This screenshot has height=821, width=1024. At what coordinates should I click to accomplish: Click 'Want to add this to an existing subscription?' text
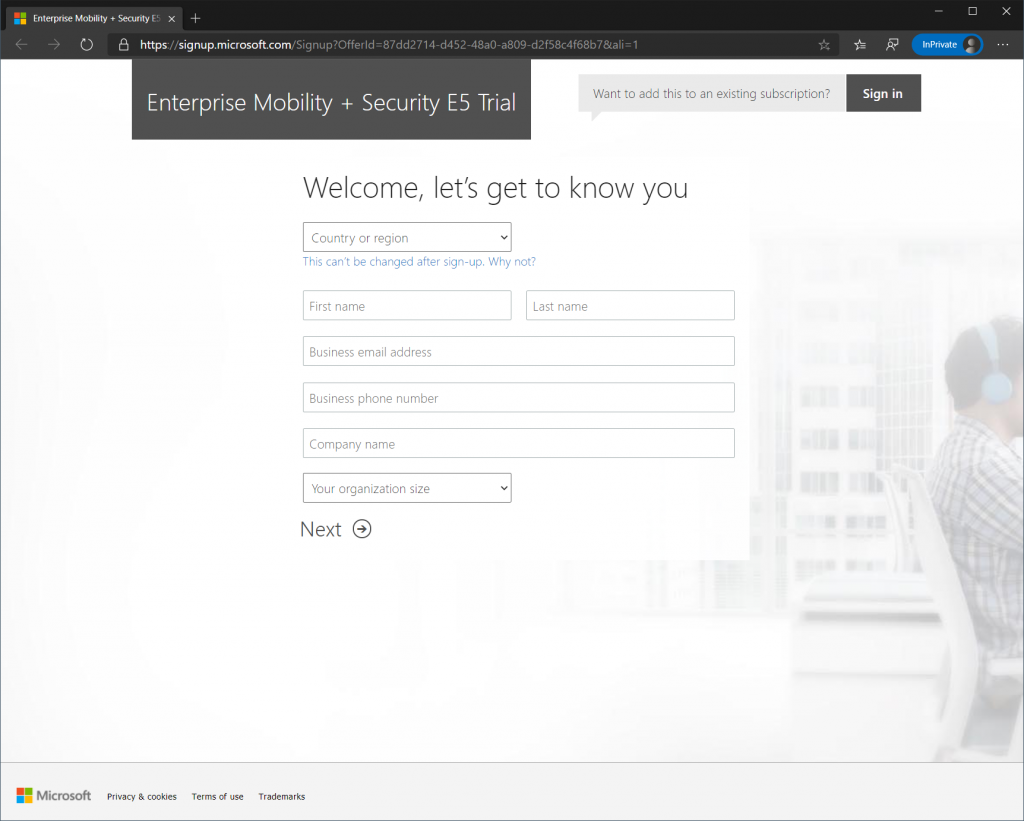pos(711,93)
